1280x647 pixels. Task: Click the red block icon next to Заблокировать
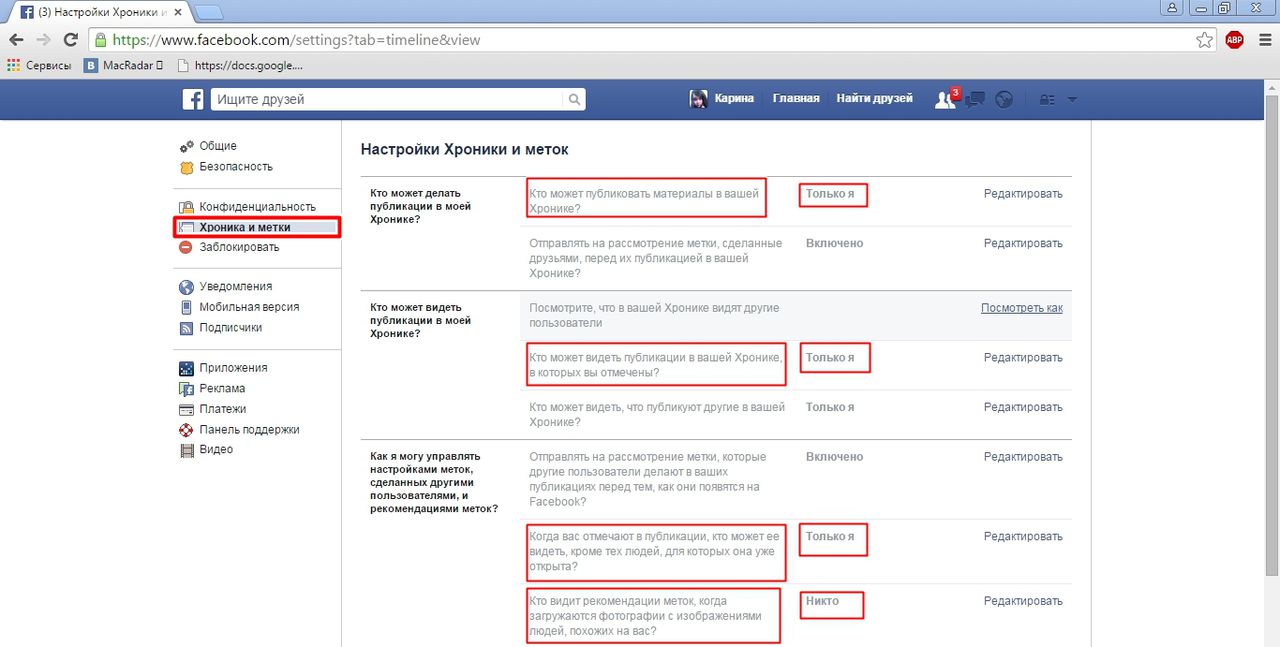[x=186, y=247]
